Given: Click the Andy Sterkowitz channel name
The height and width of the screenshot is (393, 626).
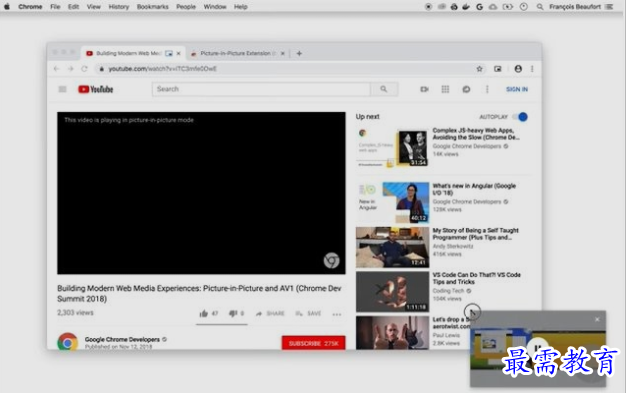Looking at the screenshot, I should pos(453,246).
